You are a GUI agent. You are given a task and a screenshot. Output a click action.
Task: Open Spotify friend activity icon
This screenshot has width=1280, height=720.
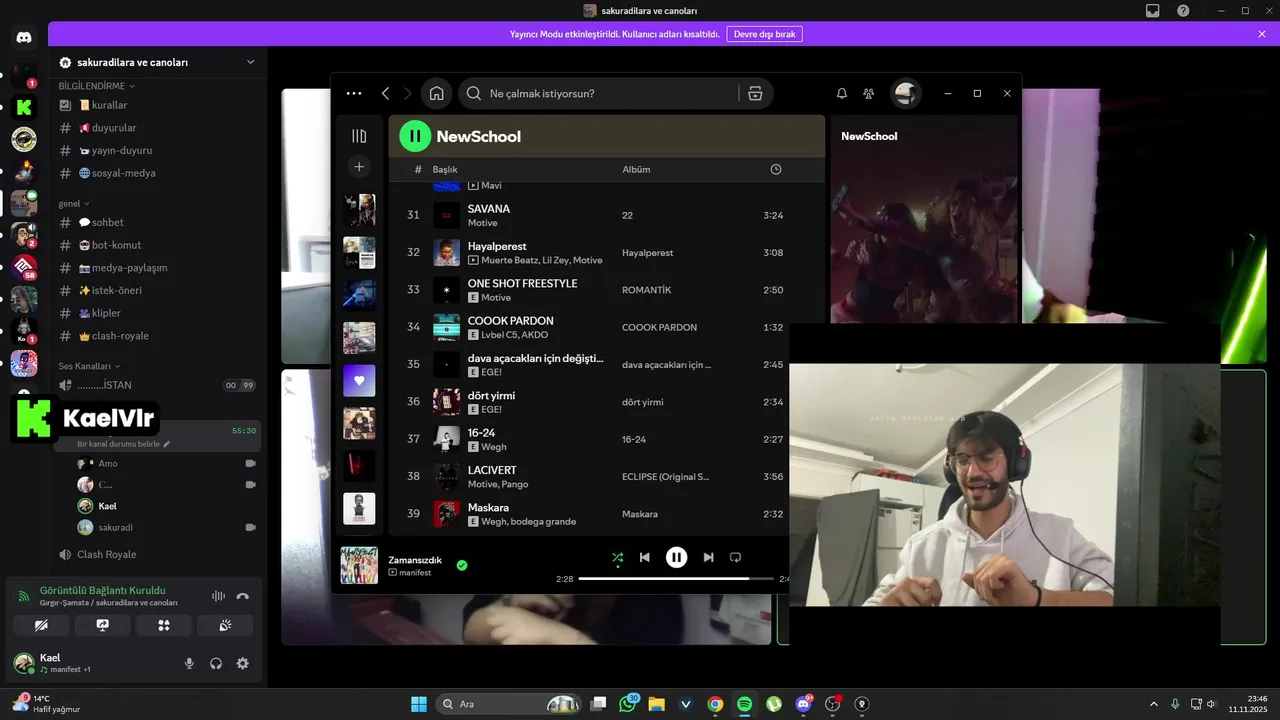click(x=868, y=93)
